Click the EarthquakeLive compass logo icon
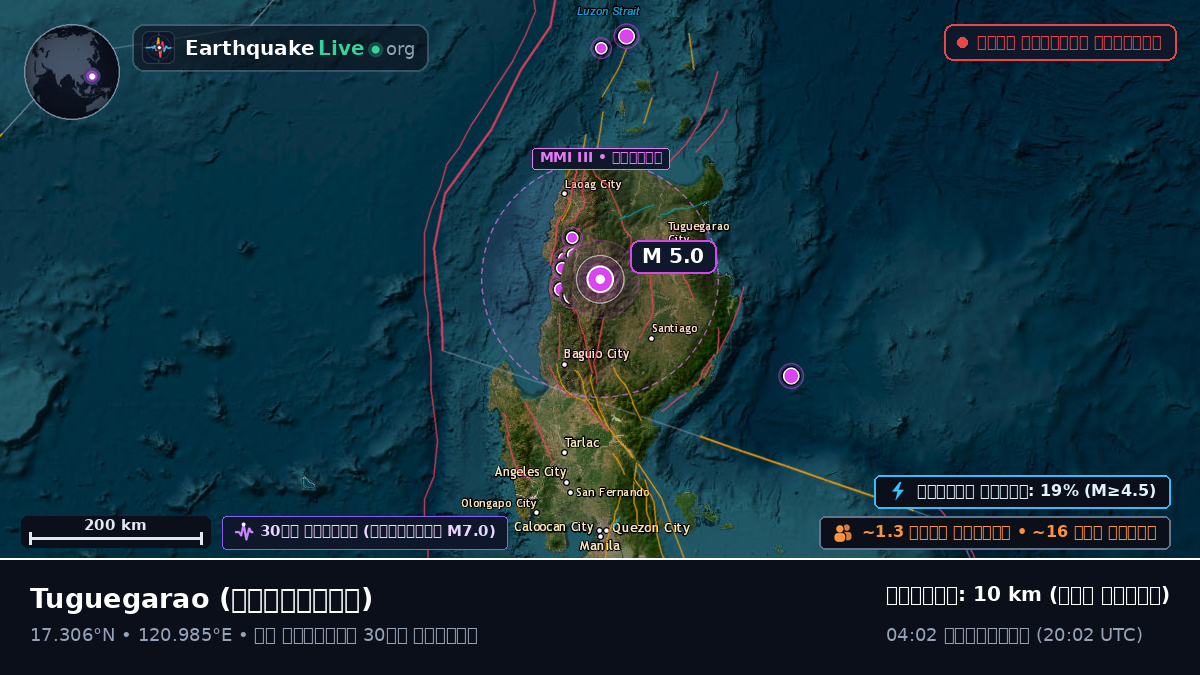This screenshot has width=1200, height=675. (x=158, y=48)
